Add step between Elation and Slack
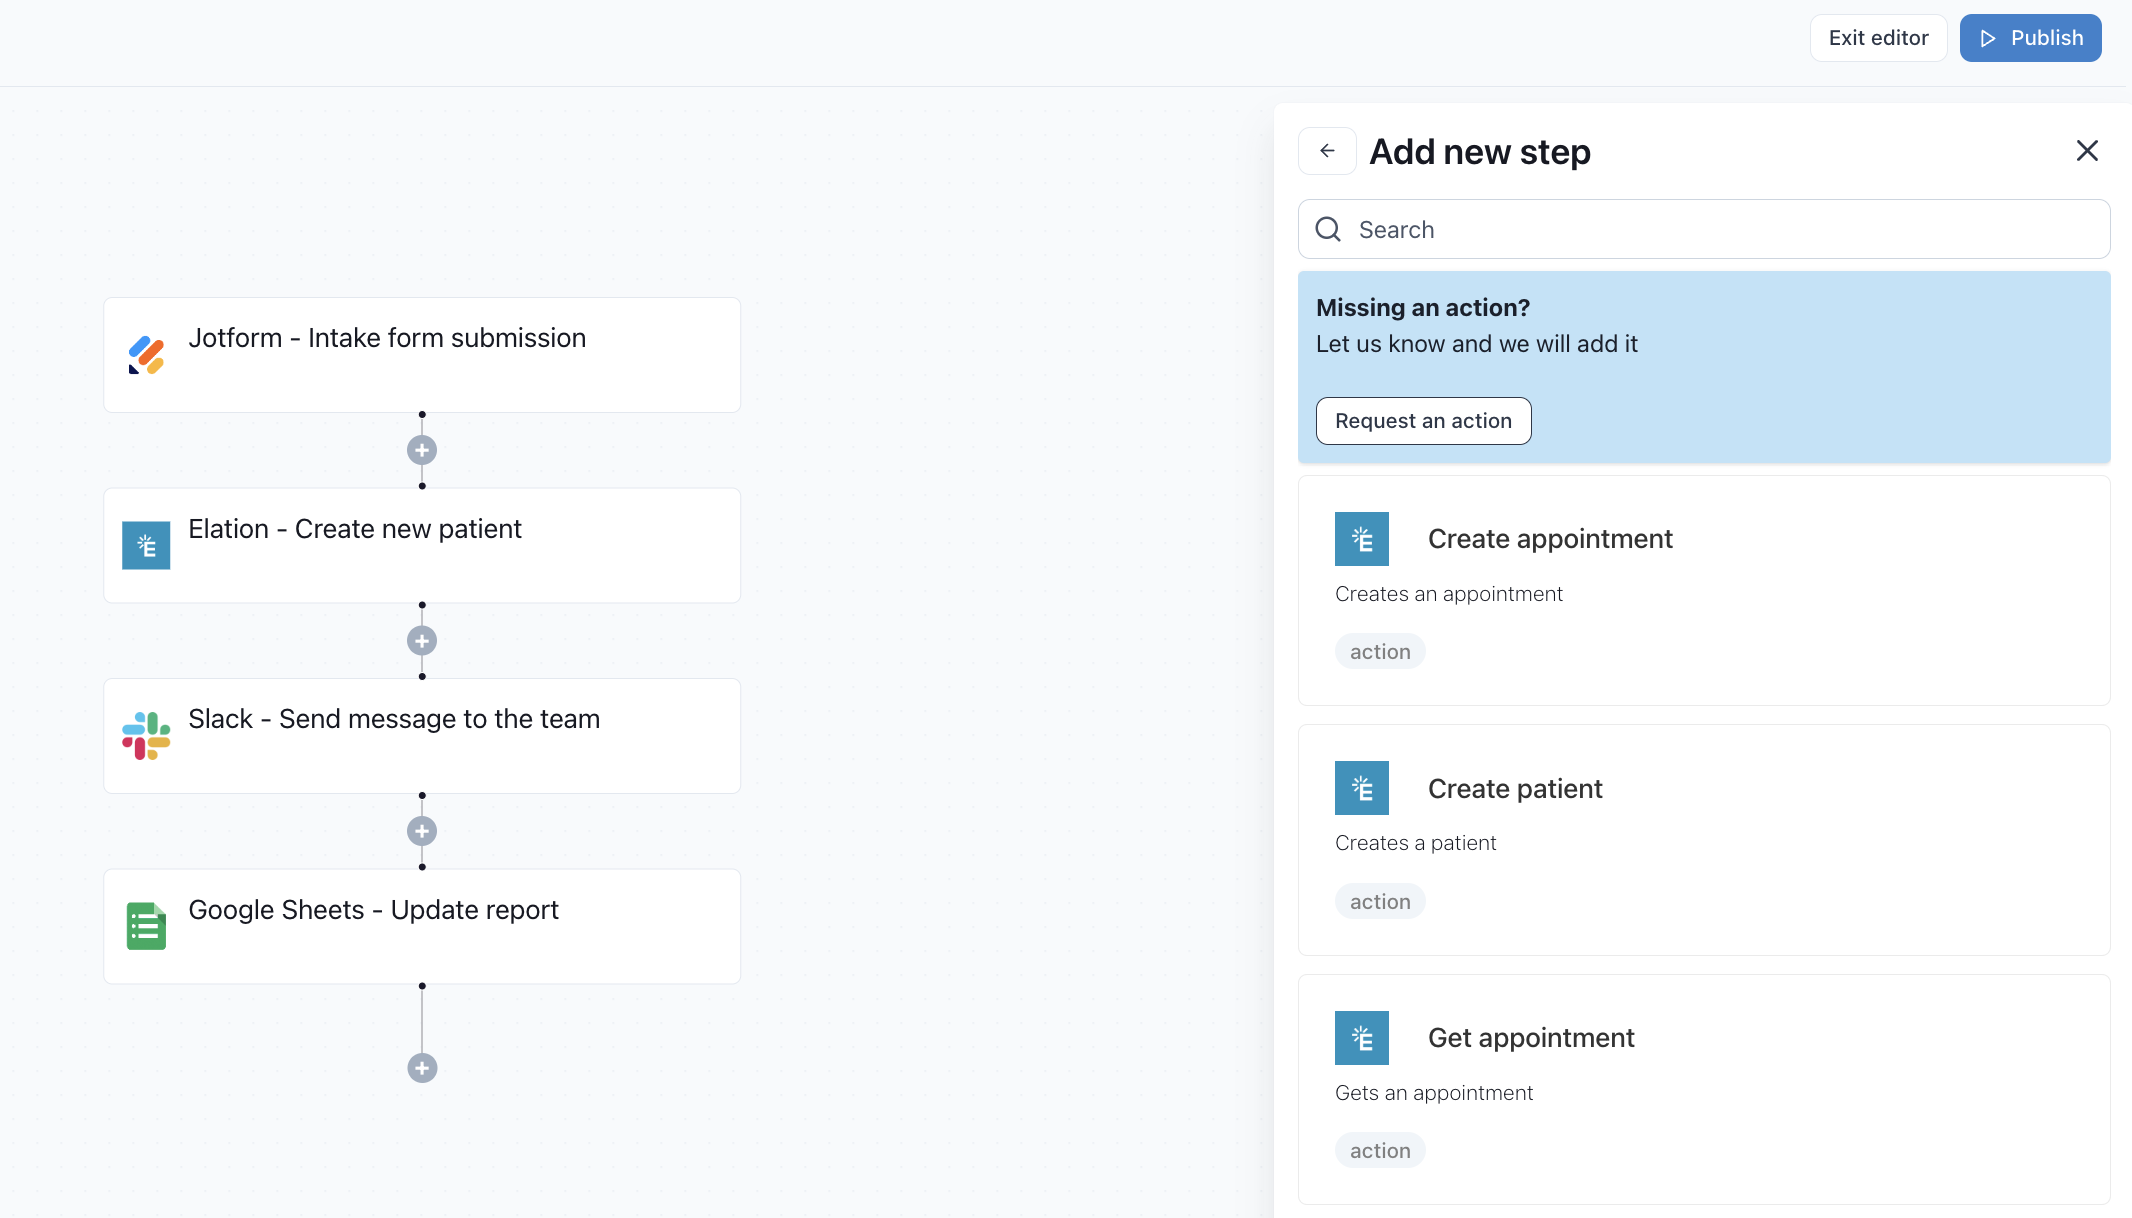This screenshot has height=1218, width=2132. (x=422, y=641)
